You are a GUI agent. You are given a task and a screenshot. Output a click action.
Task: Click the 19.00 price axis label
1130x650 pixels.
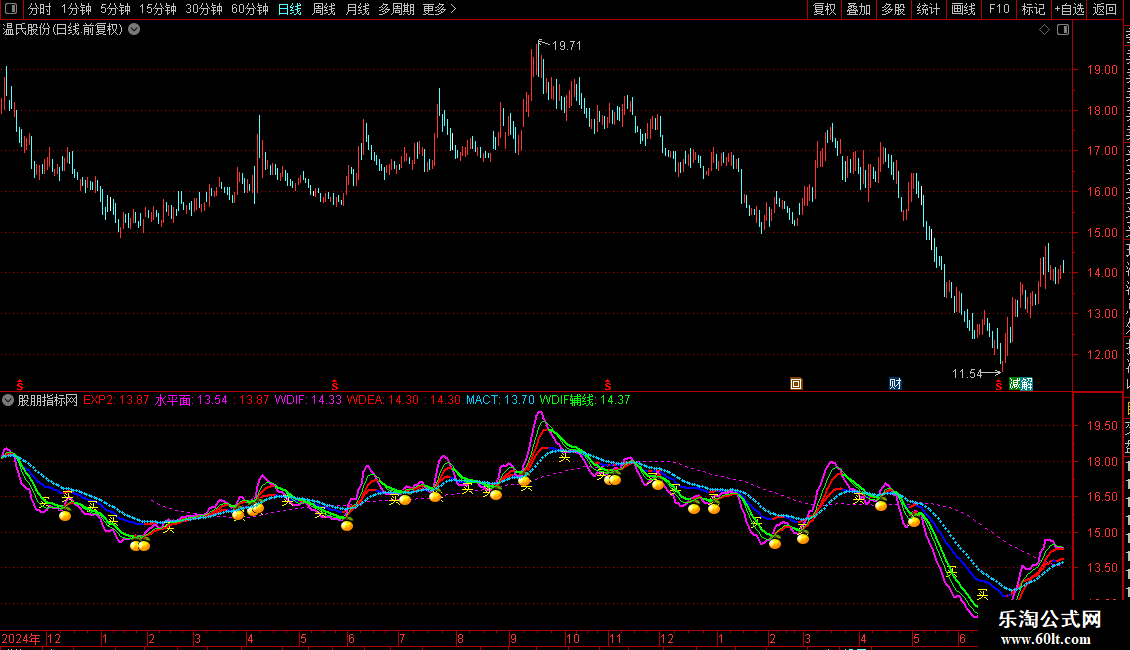pos(1103,70)
